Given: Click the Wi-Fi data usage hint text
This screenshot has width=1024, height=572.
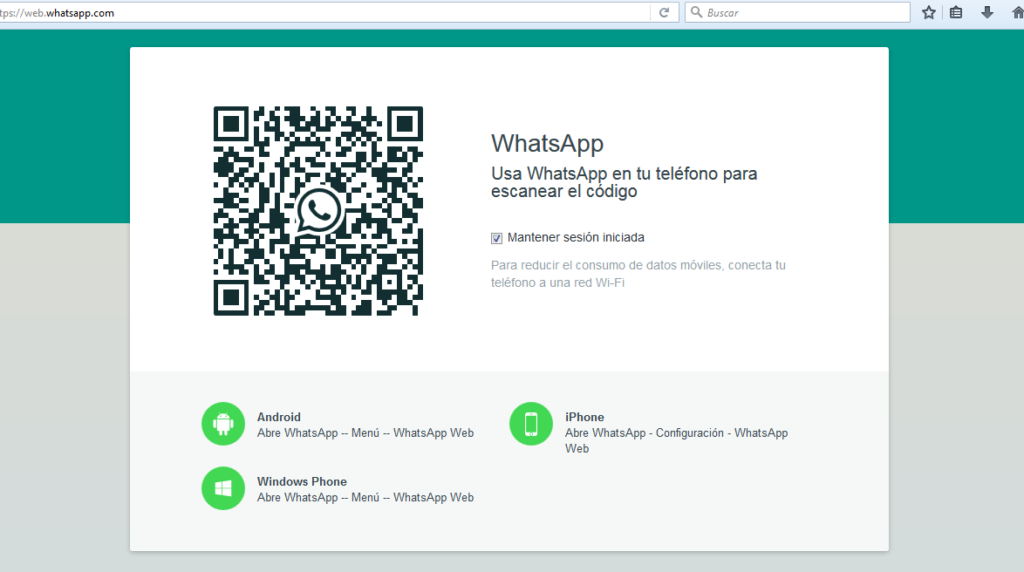Looking at the screenshot, I should (638, 274).
